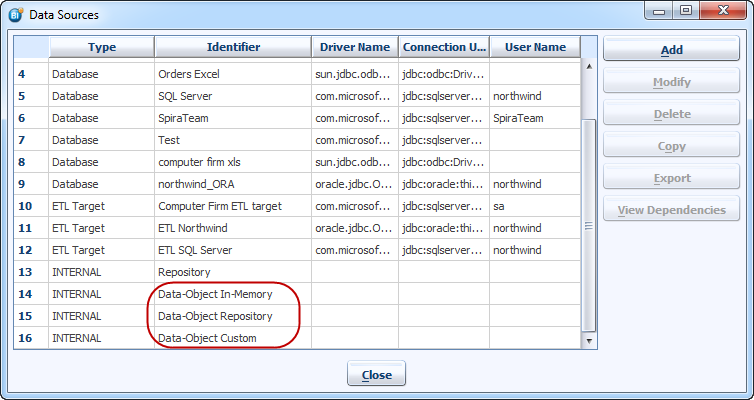Click the Driver Name column header
Image resolution: width=754 pixels, height=400 pixels.
pyautogui.click(x=354, y=47)
